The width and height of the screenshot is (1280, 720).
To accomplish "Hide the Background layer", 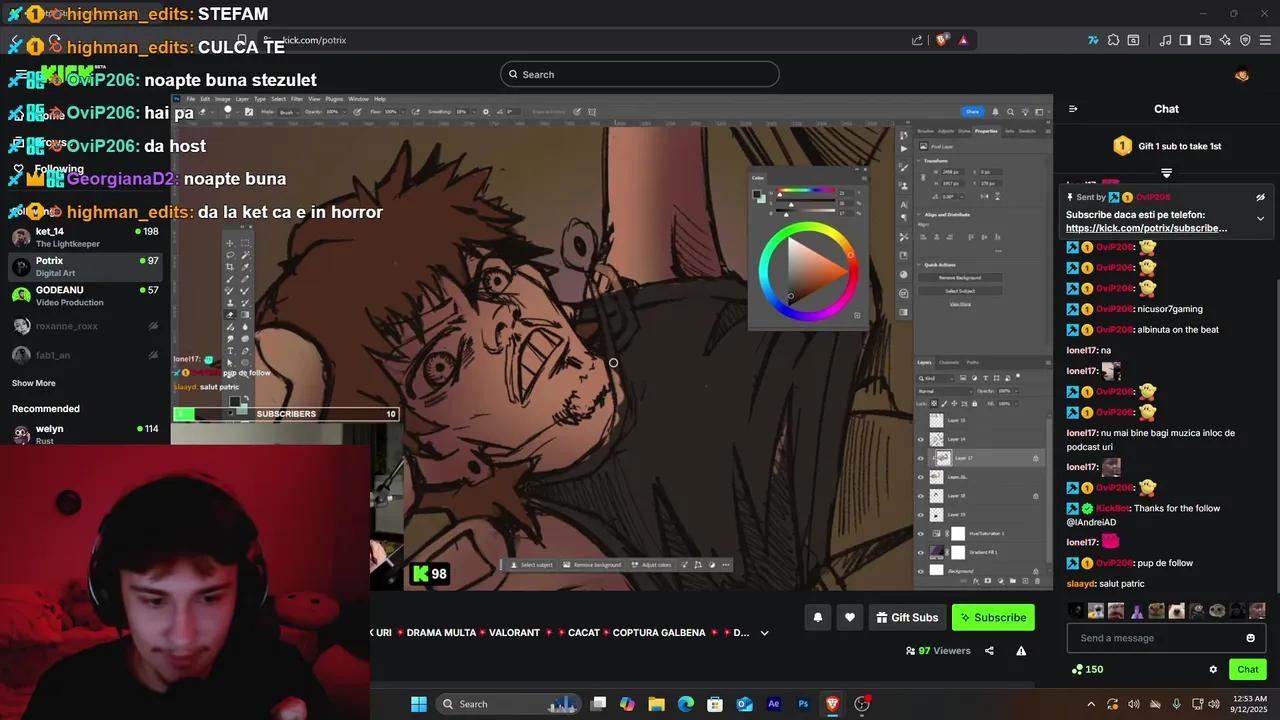I will coord(921,571).
